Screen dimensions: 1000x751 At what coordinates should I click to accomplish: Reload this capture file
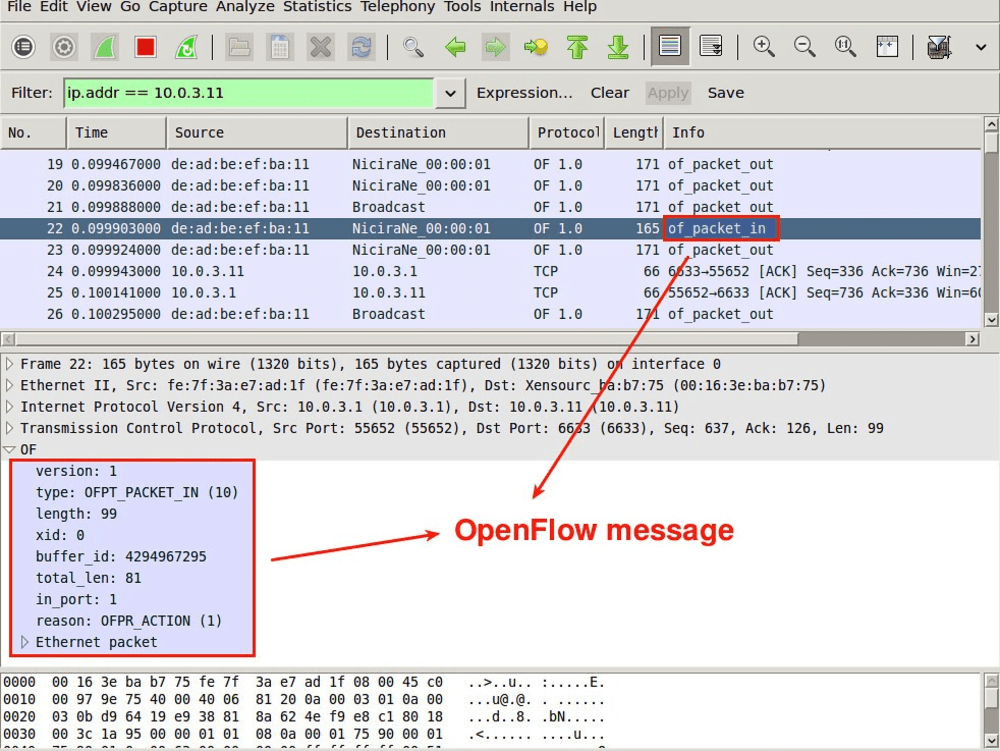361,46
